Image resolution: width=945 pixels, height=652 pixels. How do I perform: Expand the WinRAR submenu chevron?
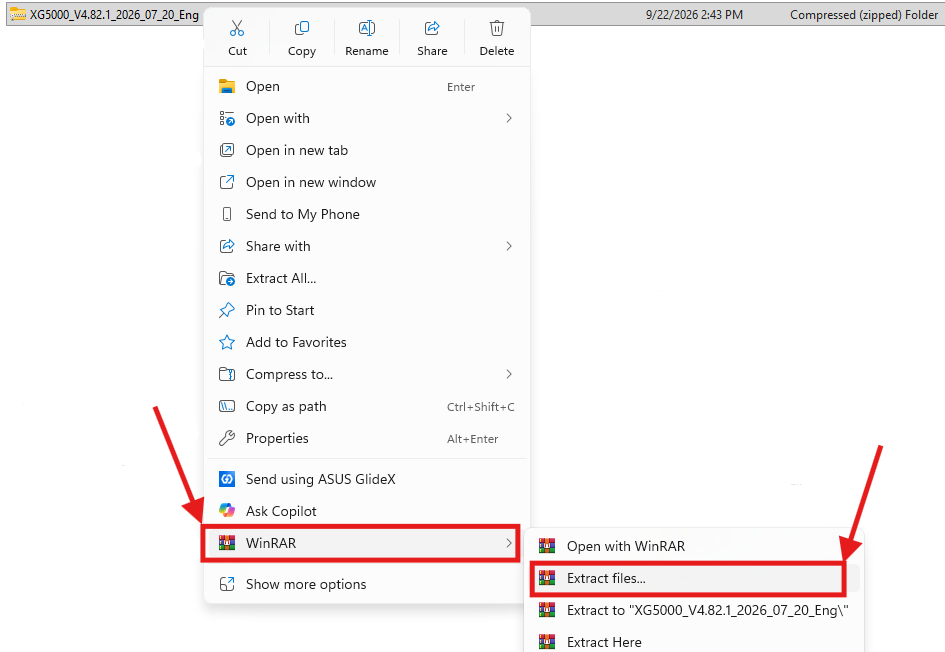(x=509, y=543)
